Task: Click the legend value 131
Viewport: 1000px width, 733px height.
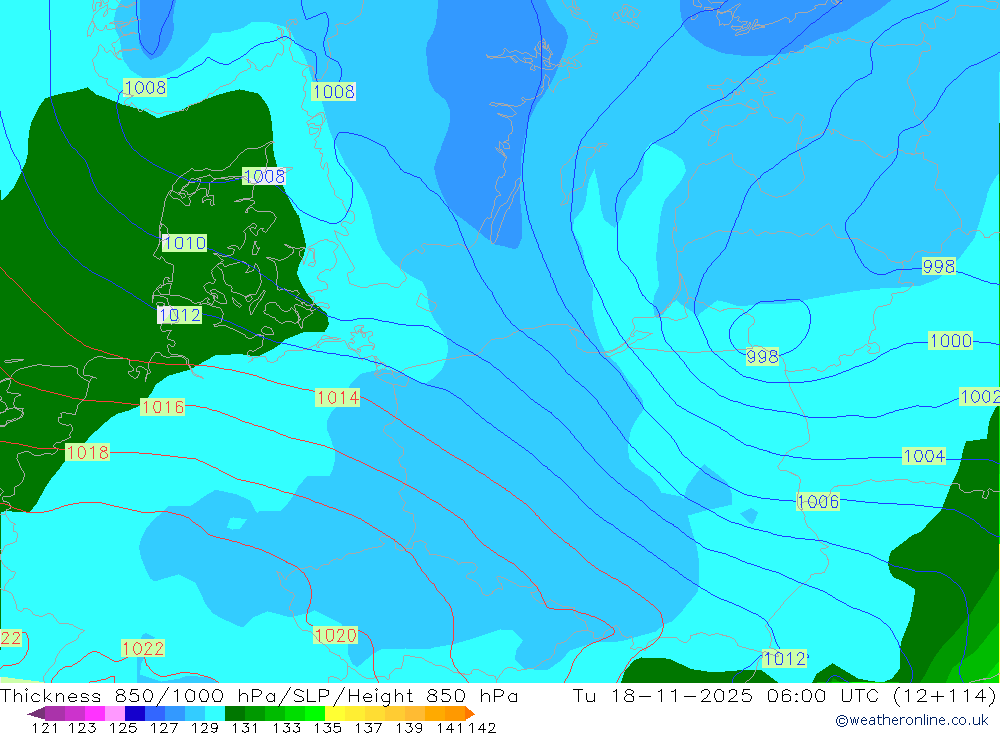Action: 244,728
